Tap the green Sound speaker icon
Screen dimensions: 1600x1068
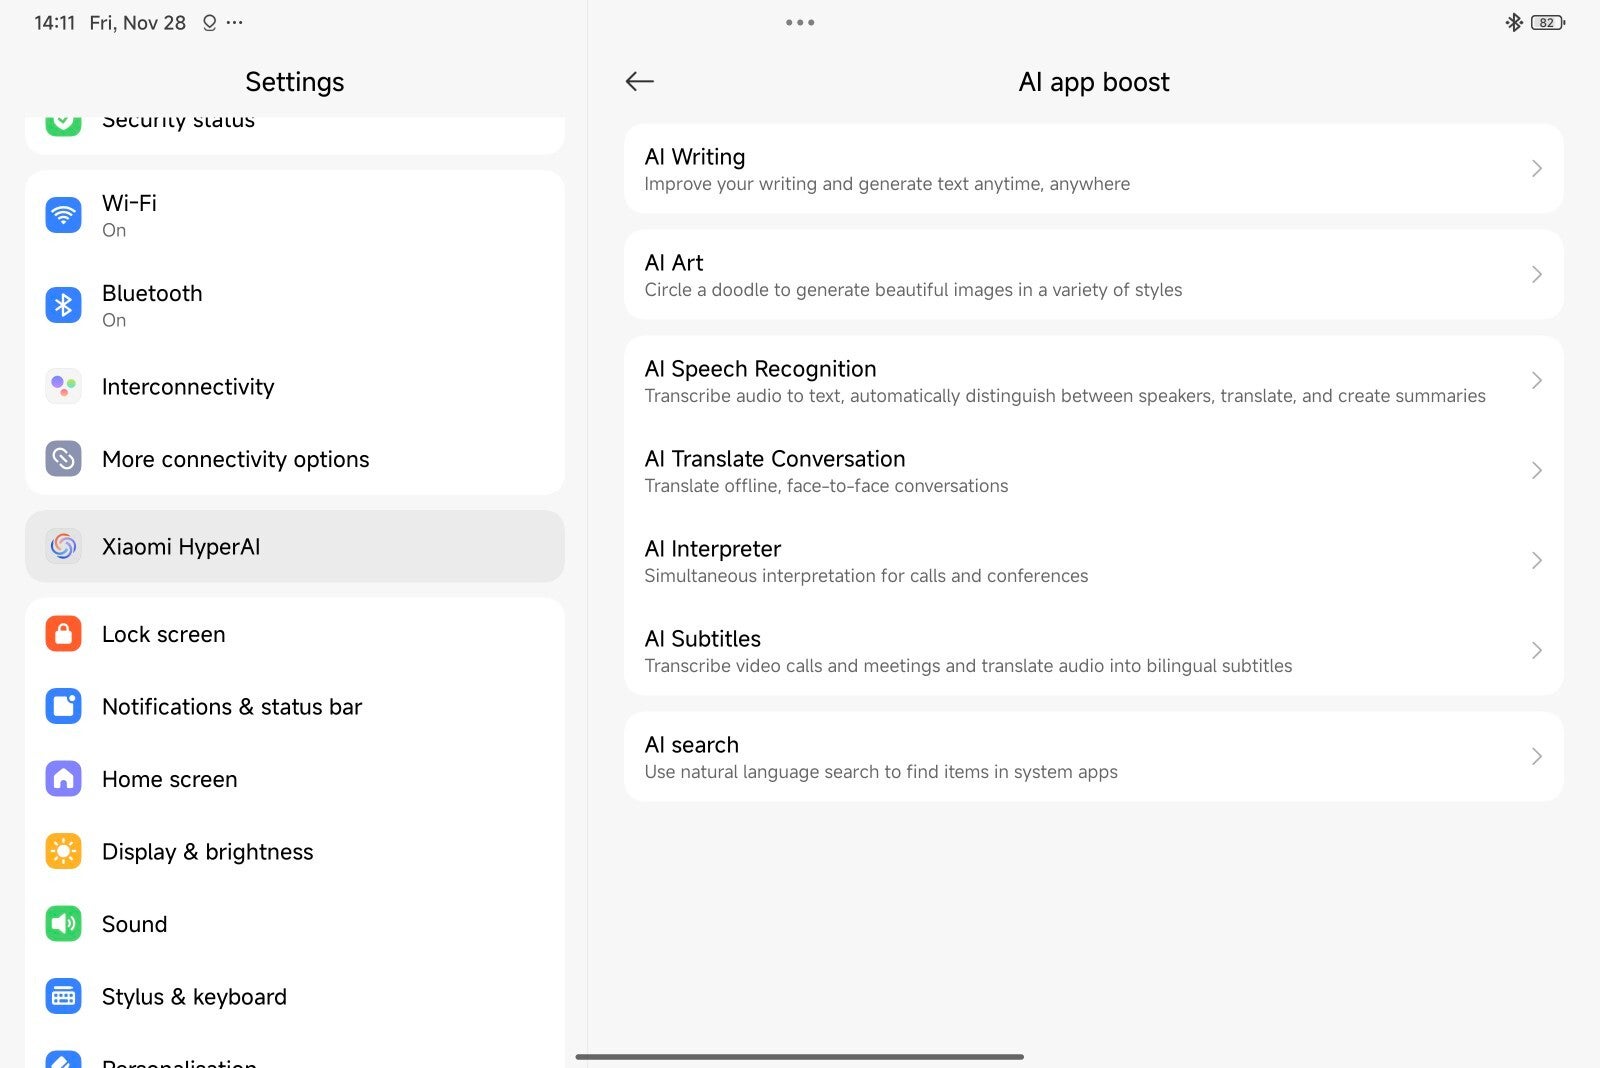point(63,924)
